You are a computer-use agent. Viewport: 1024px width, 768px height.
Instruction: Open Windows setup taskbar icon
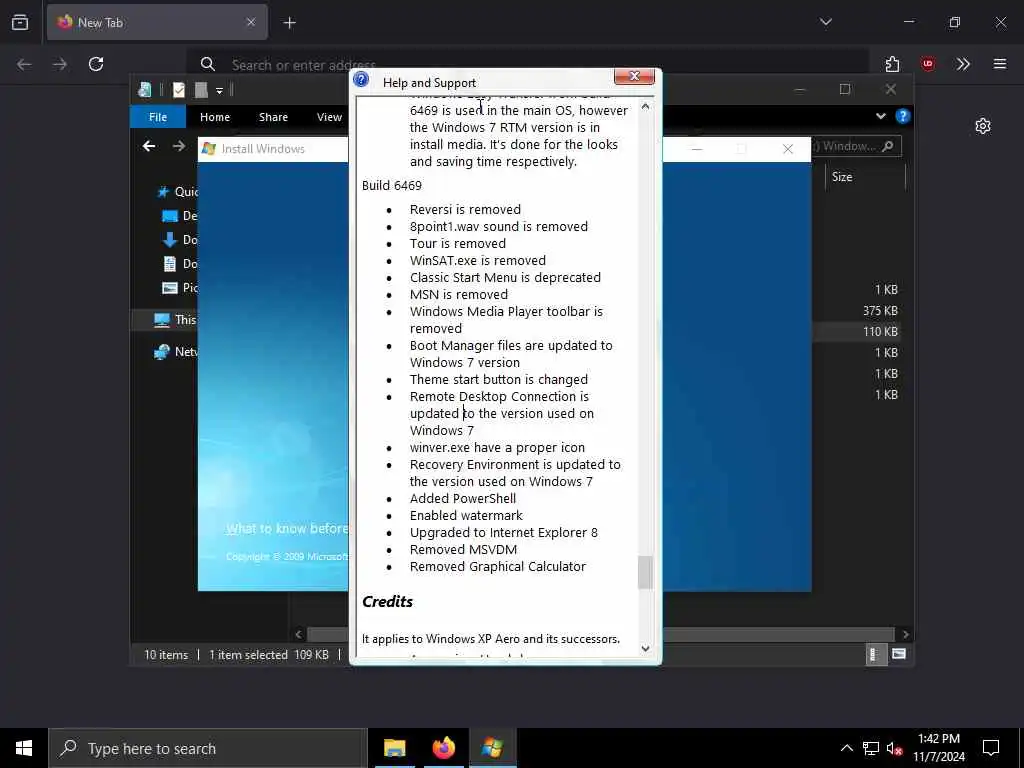click(492, 748)
